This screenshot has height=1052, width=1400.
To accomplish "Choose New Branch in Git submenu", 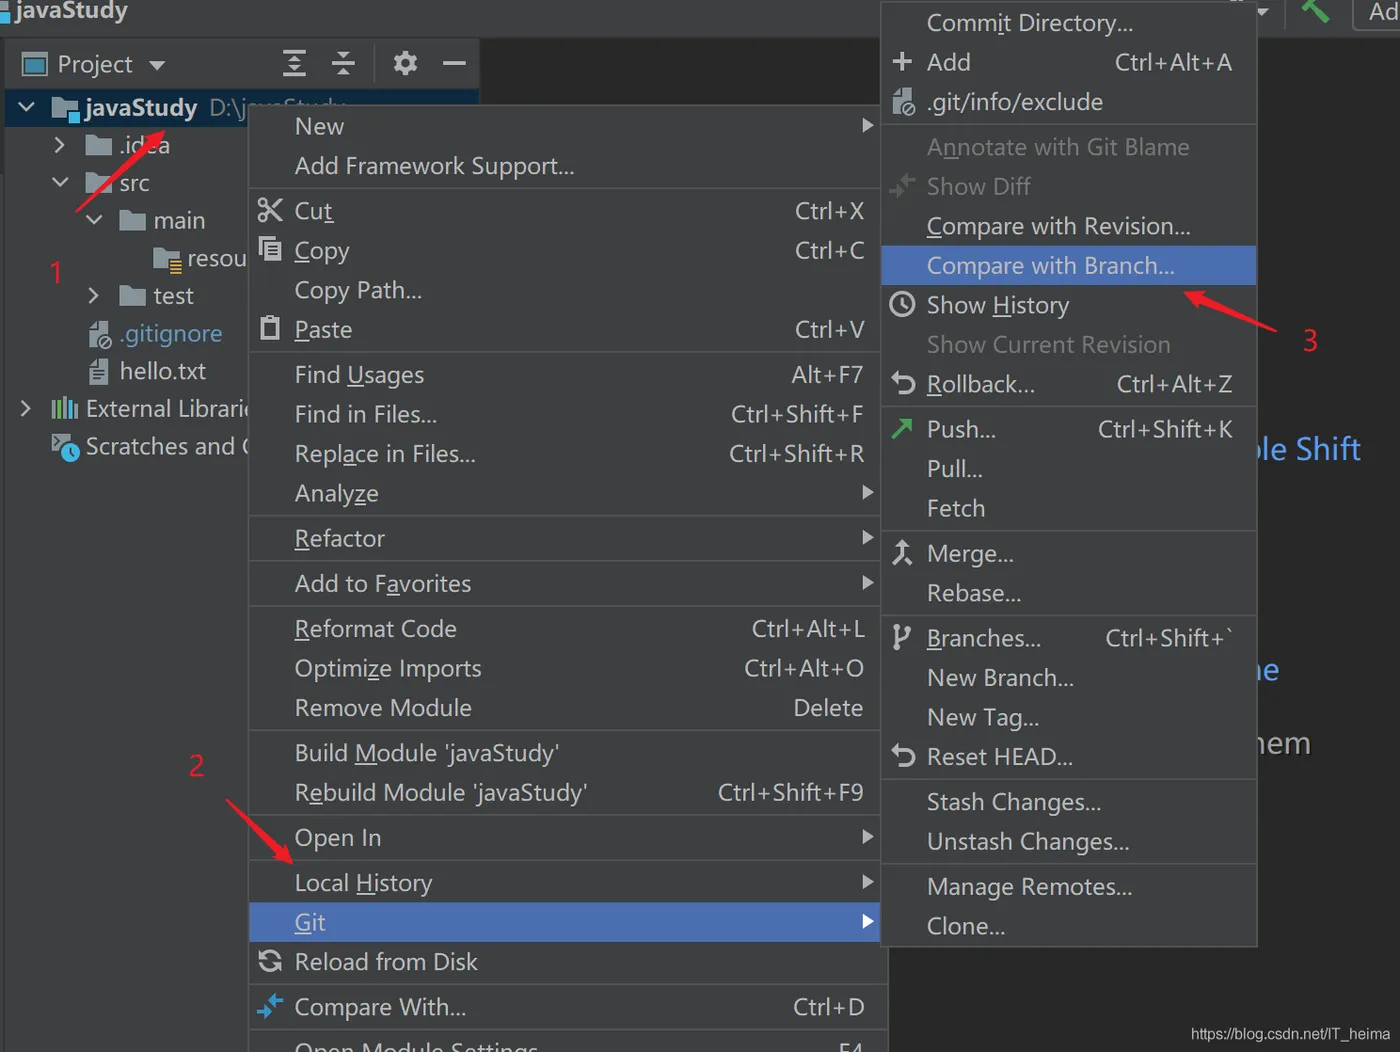I will 1068,677.
